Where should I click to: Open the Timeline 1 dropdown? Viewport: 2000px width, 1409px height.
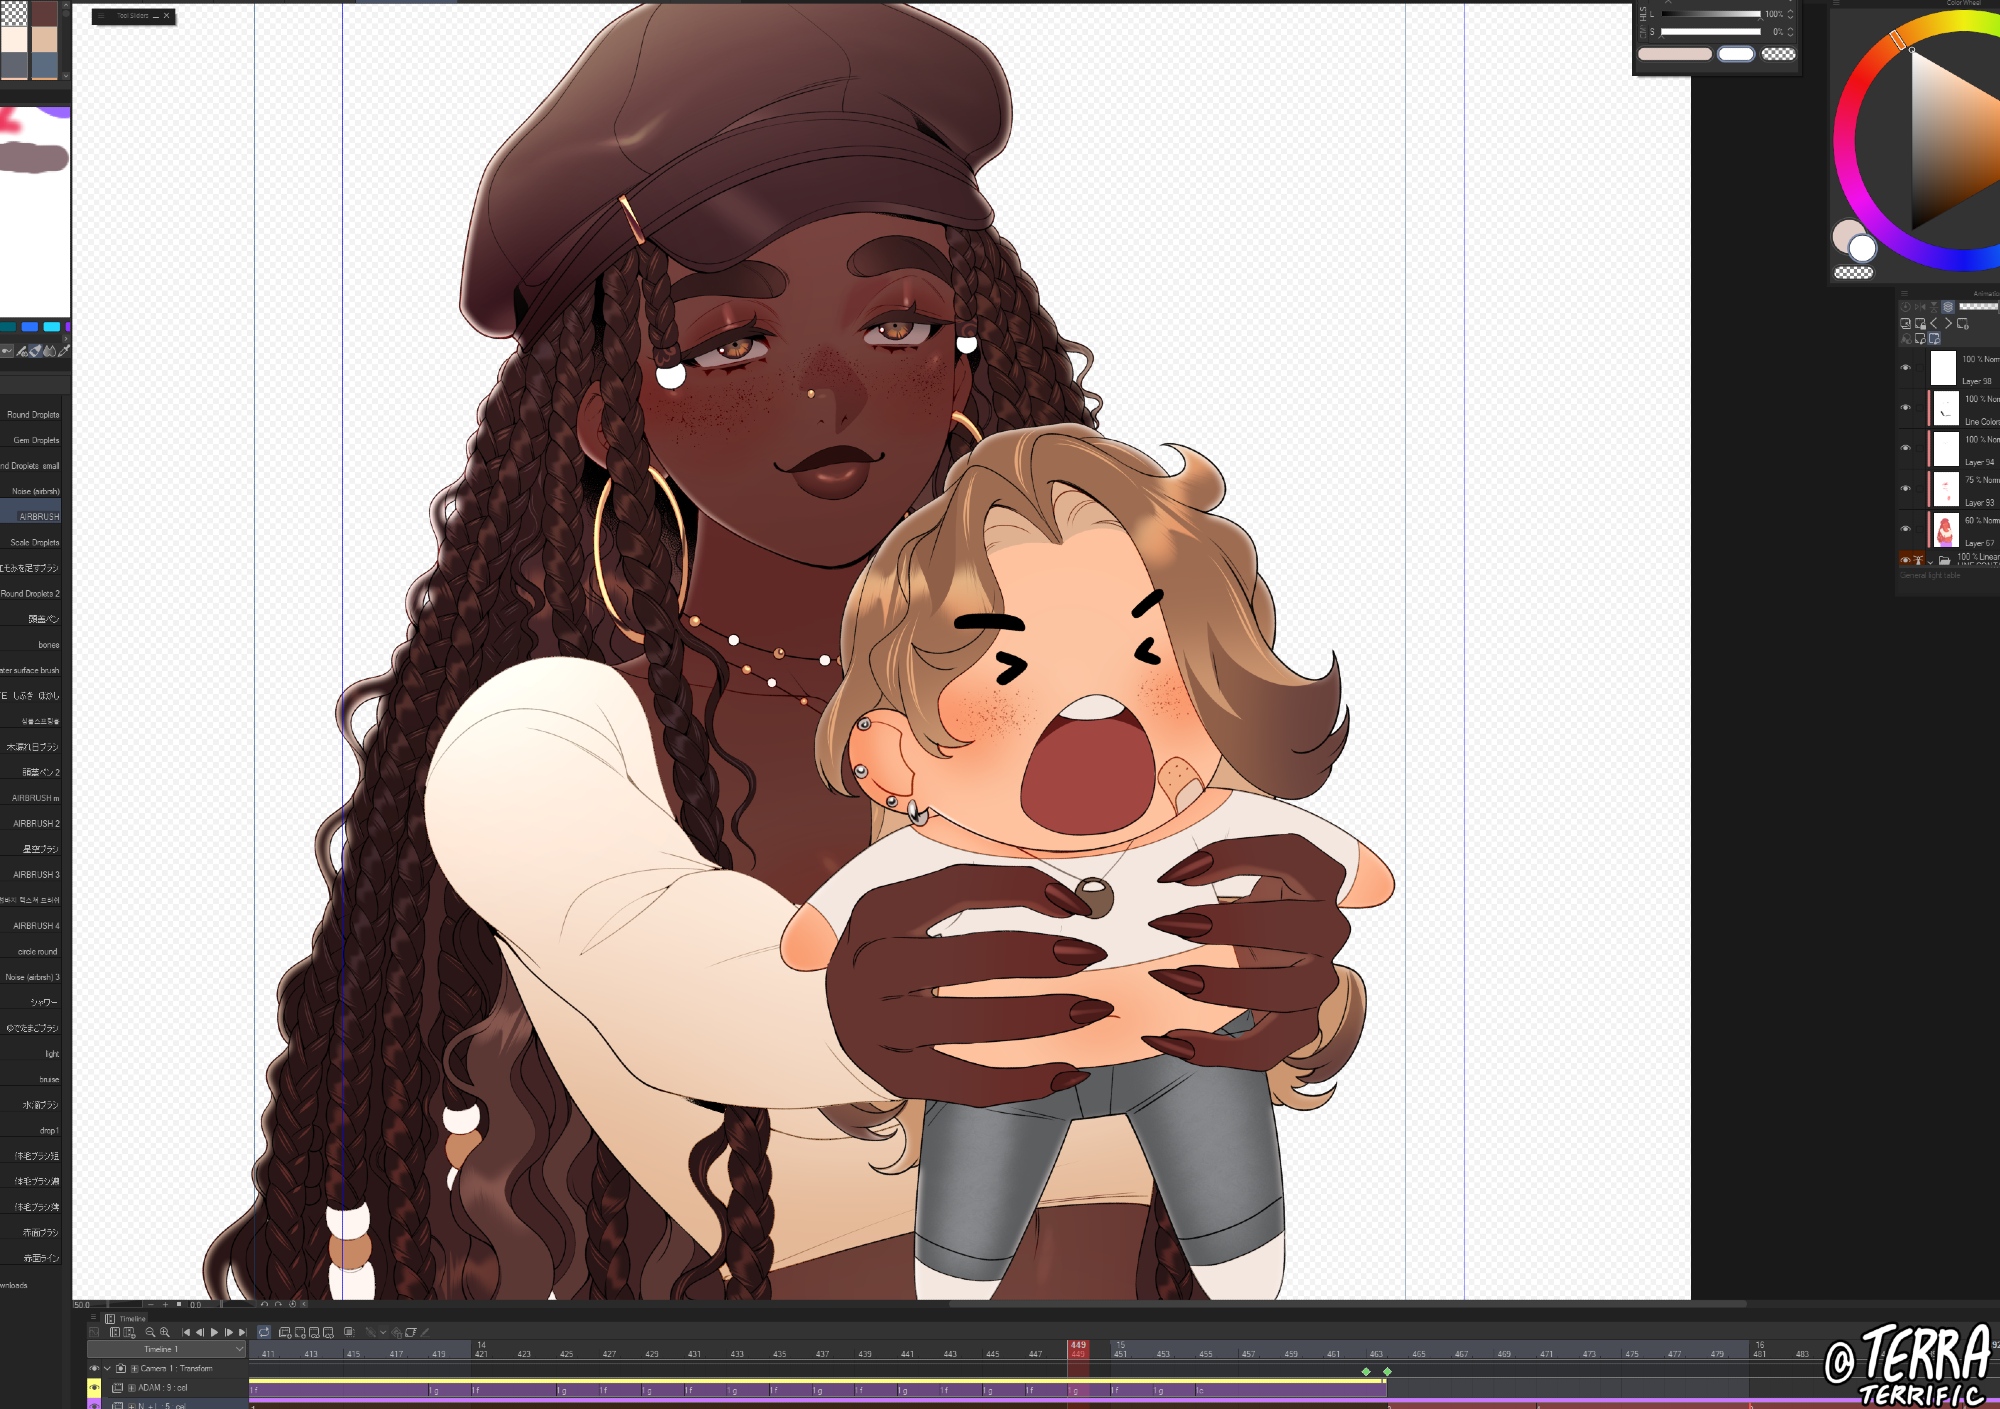[239, 1349]
